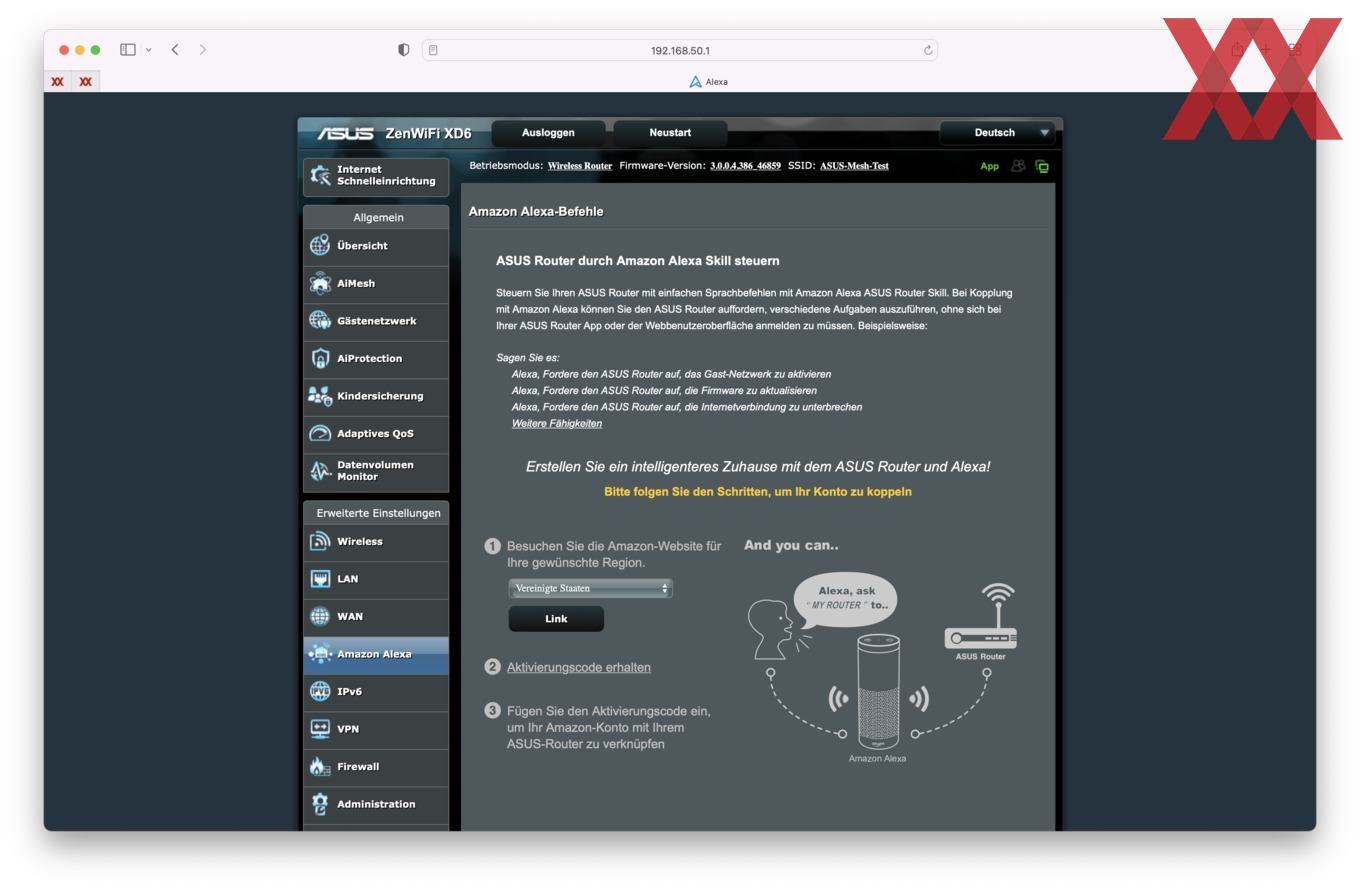Click the ASUS logo in router header
Viewport: 1360px width, 889px height.
(x=345, y=133)
